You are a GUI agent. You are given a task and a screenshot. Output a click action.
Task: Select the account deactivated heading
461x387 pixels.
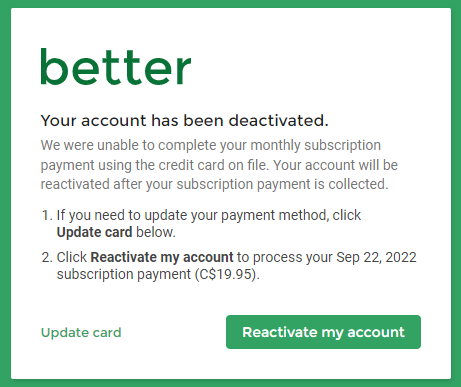pos(184,121)
